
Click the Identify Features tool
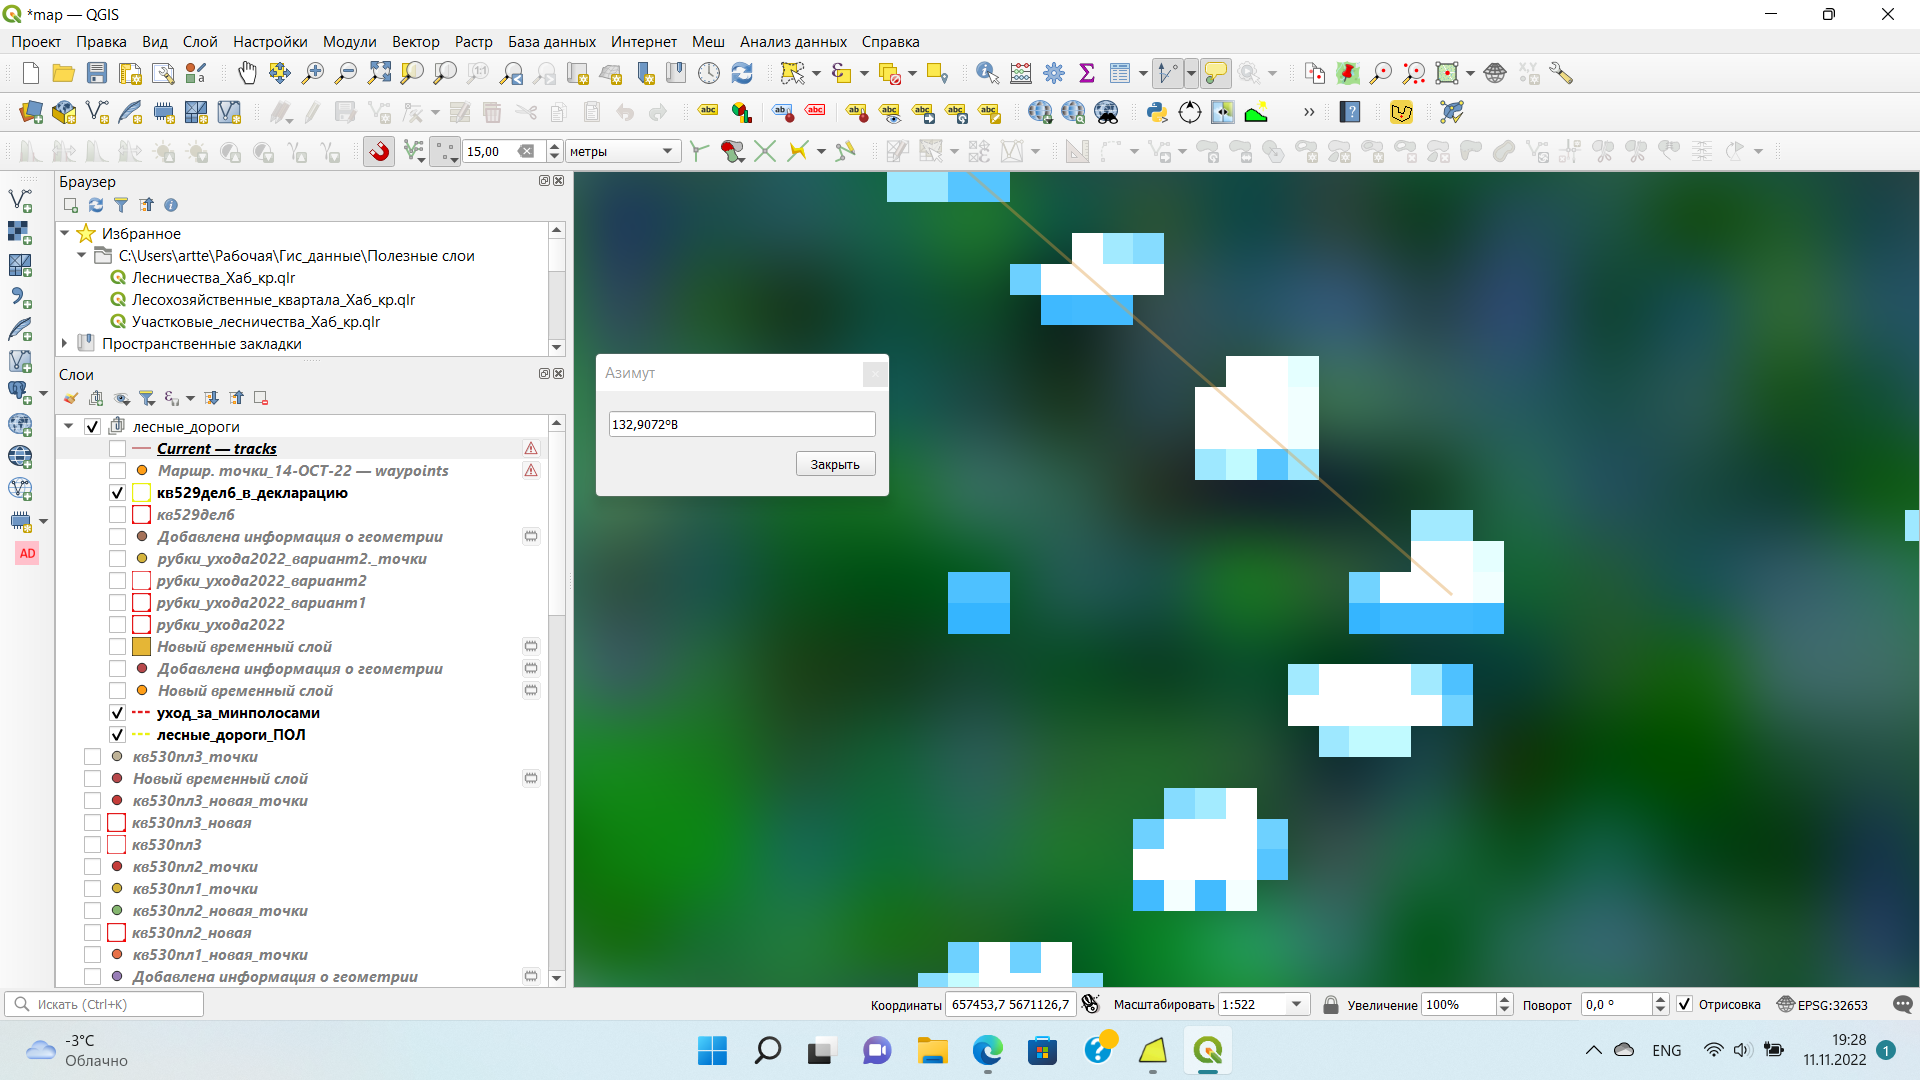point(987,73)
